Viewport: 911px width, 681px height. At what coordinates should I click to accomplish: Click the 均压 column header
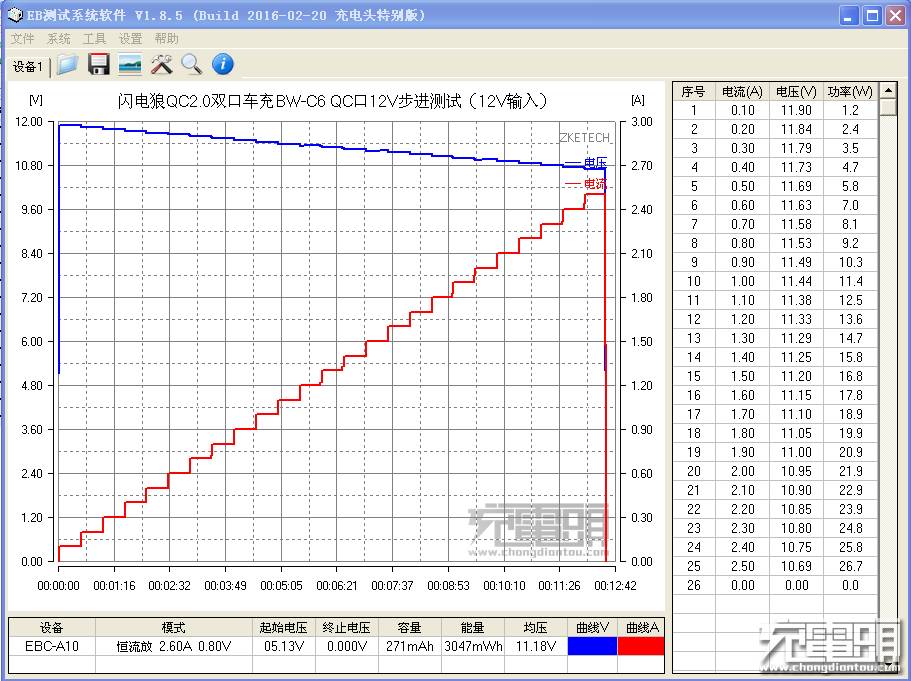tap(536, 628)
